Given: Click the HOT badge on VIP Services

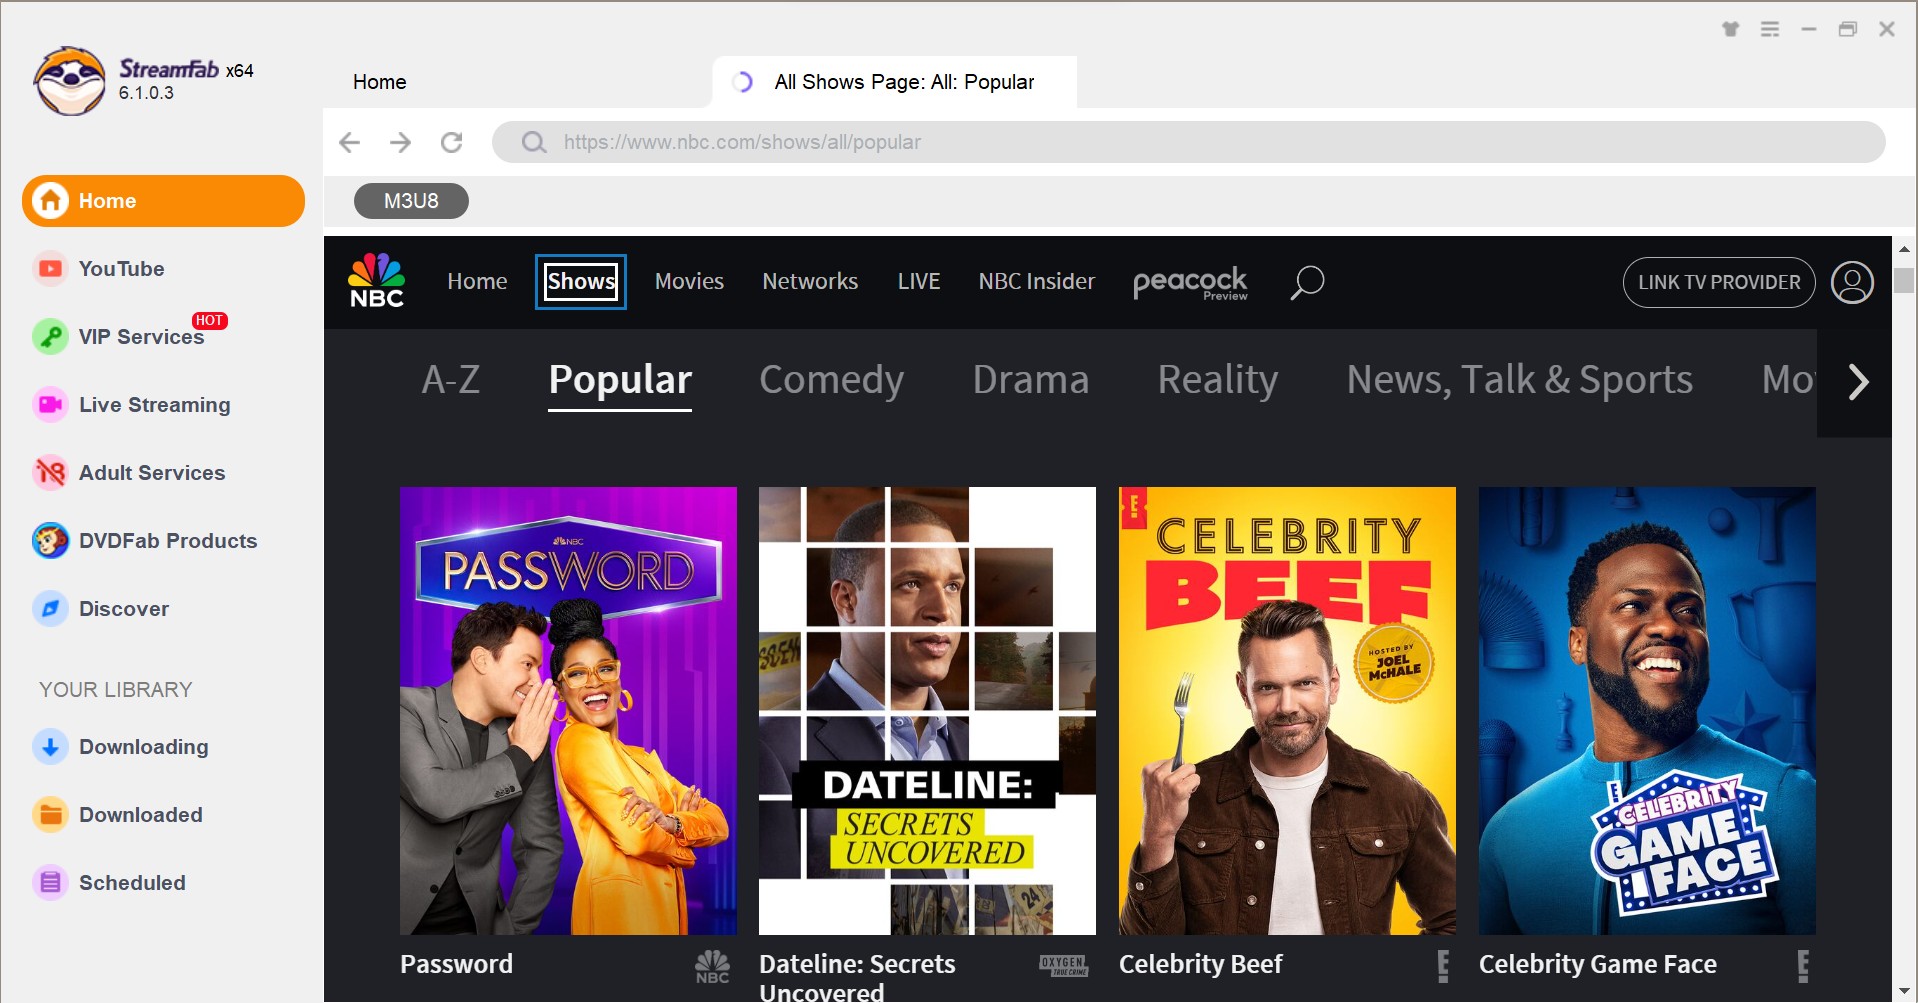Looking at the screenshot, I should [210, 320].
